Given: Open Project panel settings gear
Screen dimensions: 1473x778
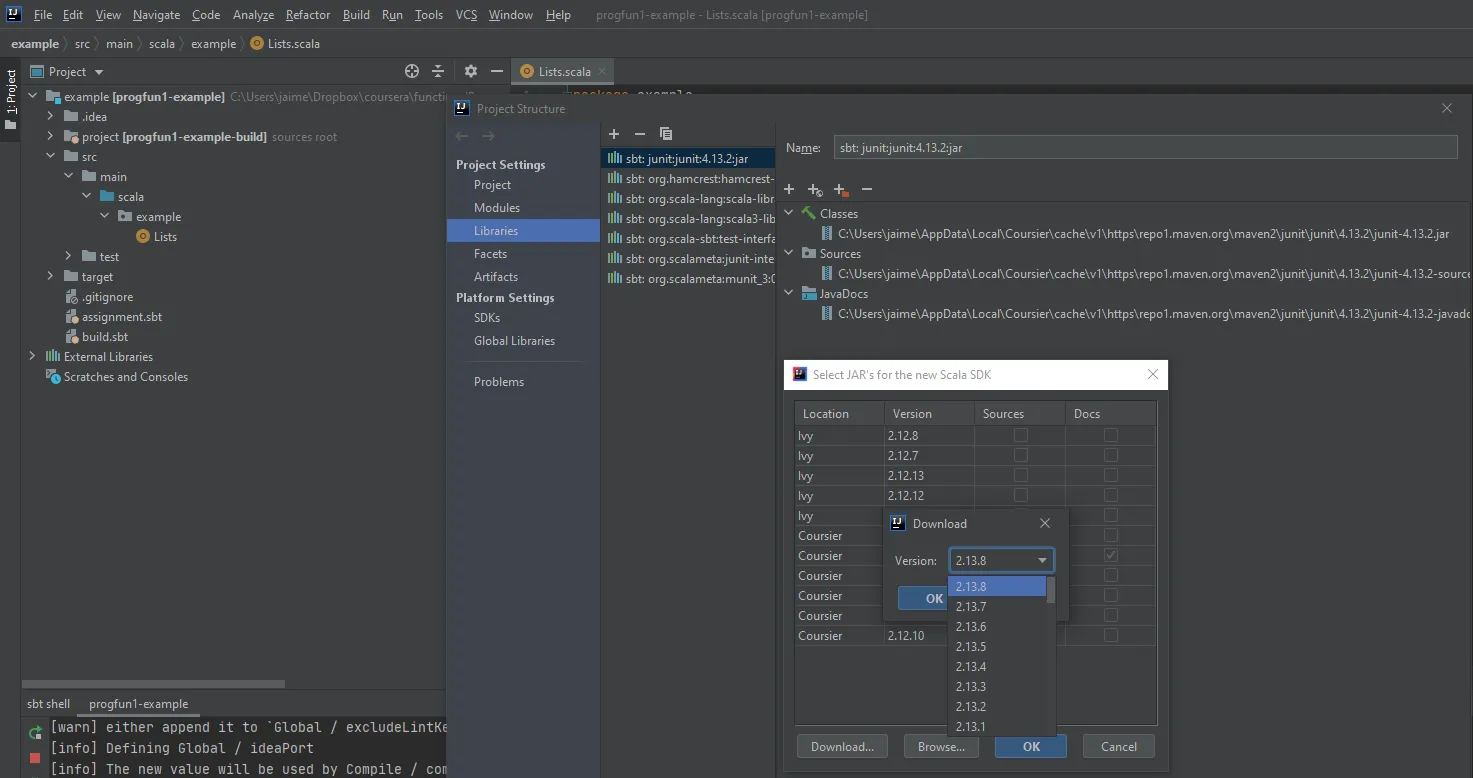Looking at the screenshot, I should (x=471, y=71).
